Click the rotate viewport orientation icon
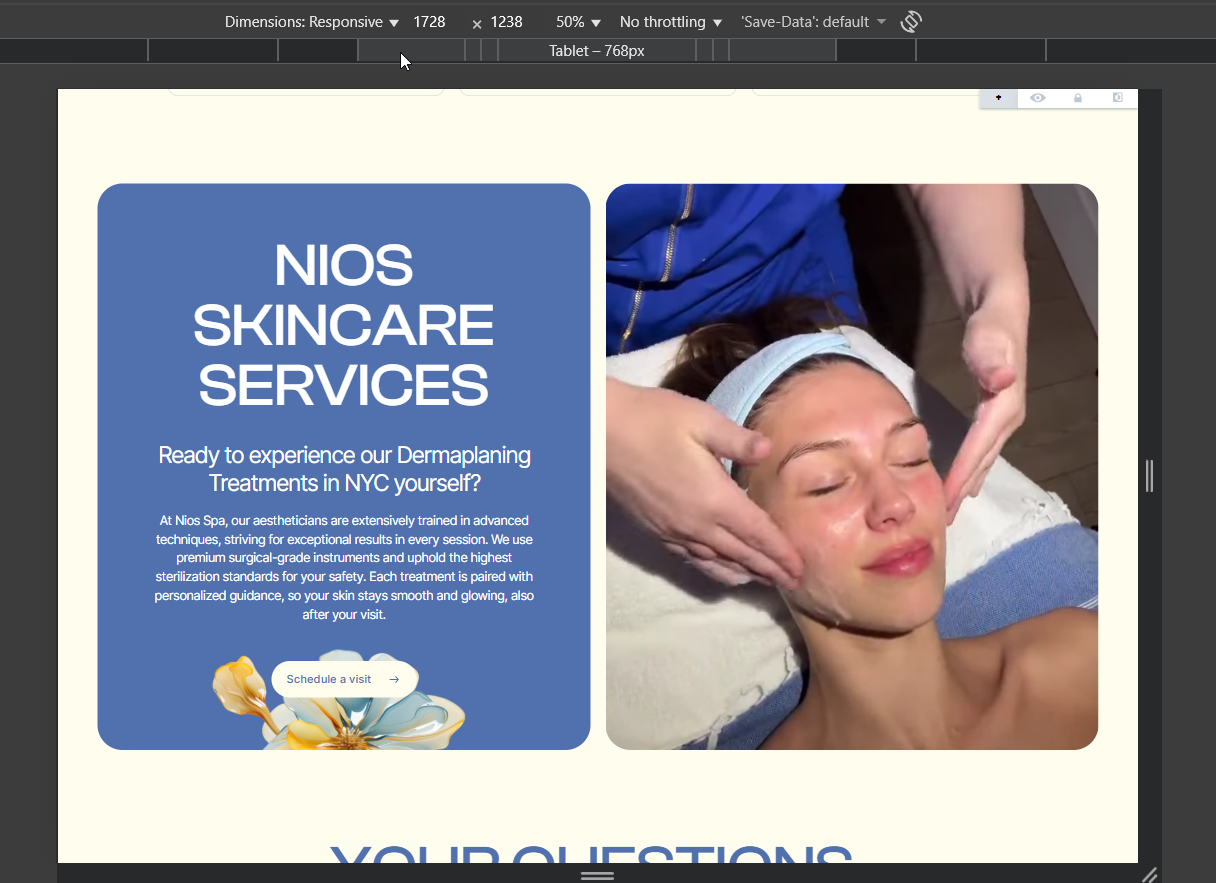Image resolution: width=1216 pixels, height=883 pixels. (x=910, y=22)
